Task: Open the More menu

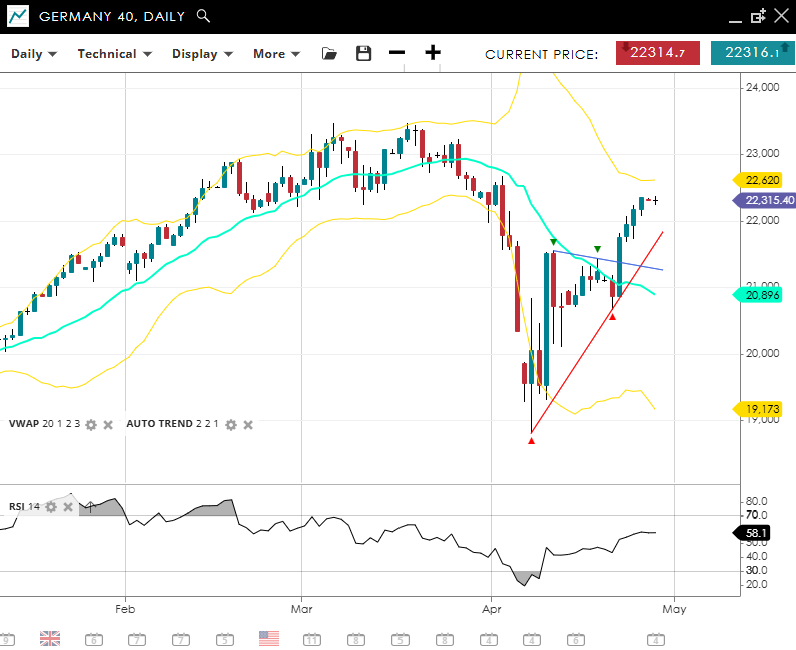Action: coord(276,54)
